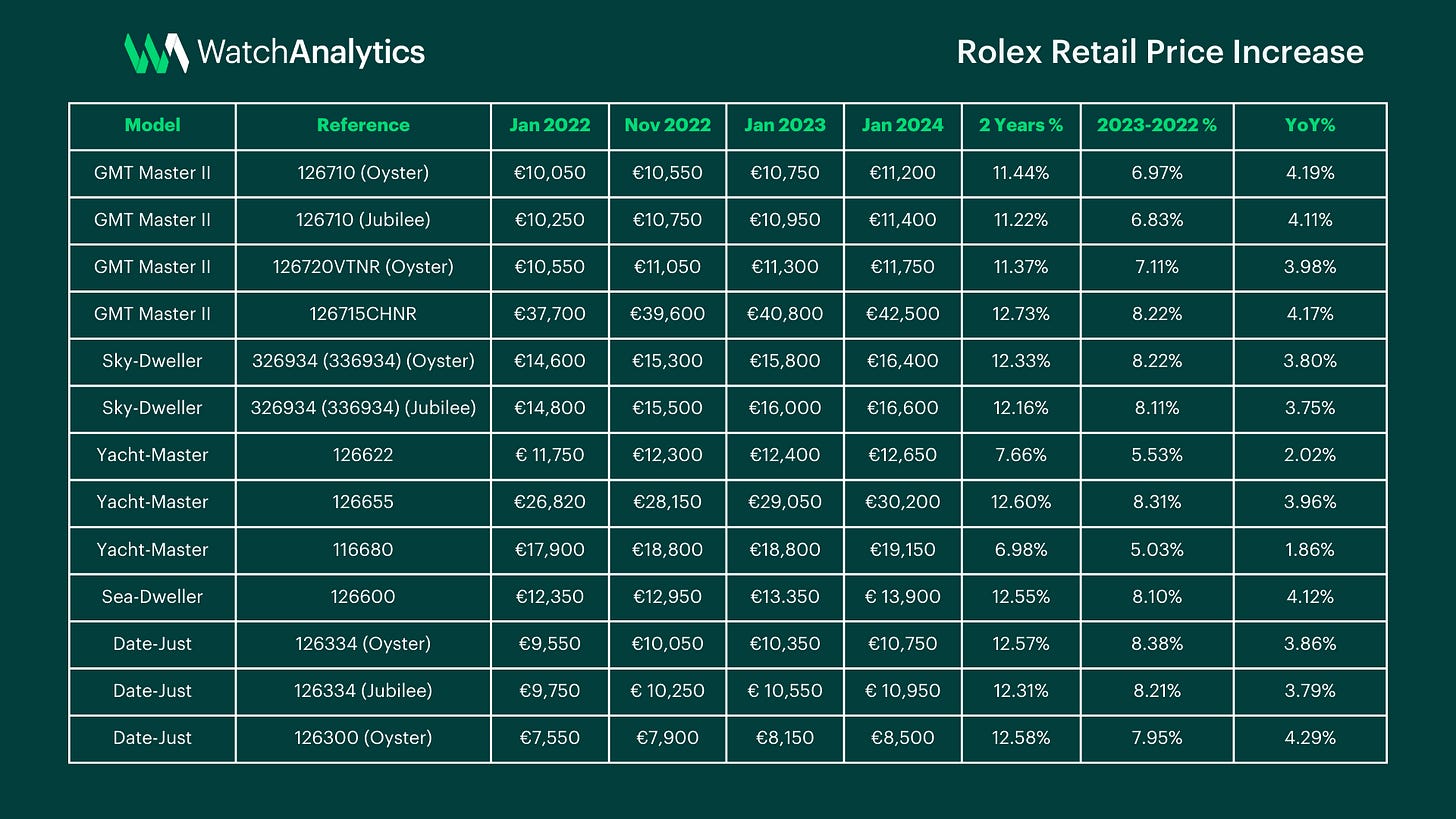Screen dimensions: 1456x819
Task: Click the Jan 2023 column header
Action: pos(785,125)
